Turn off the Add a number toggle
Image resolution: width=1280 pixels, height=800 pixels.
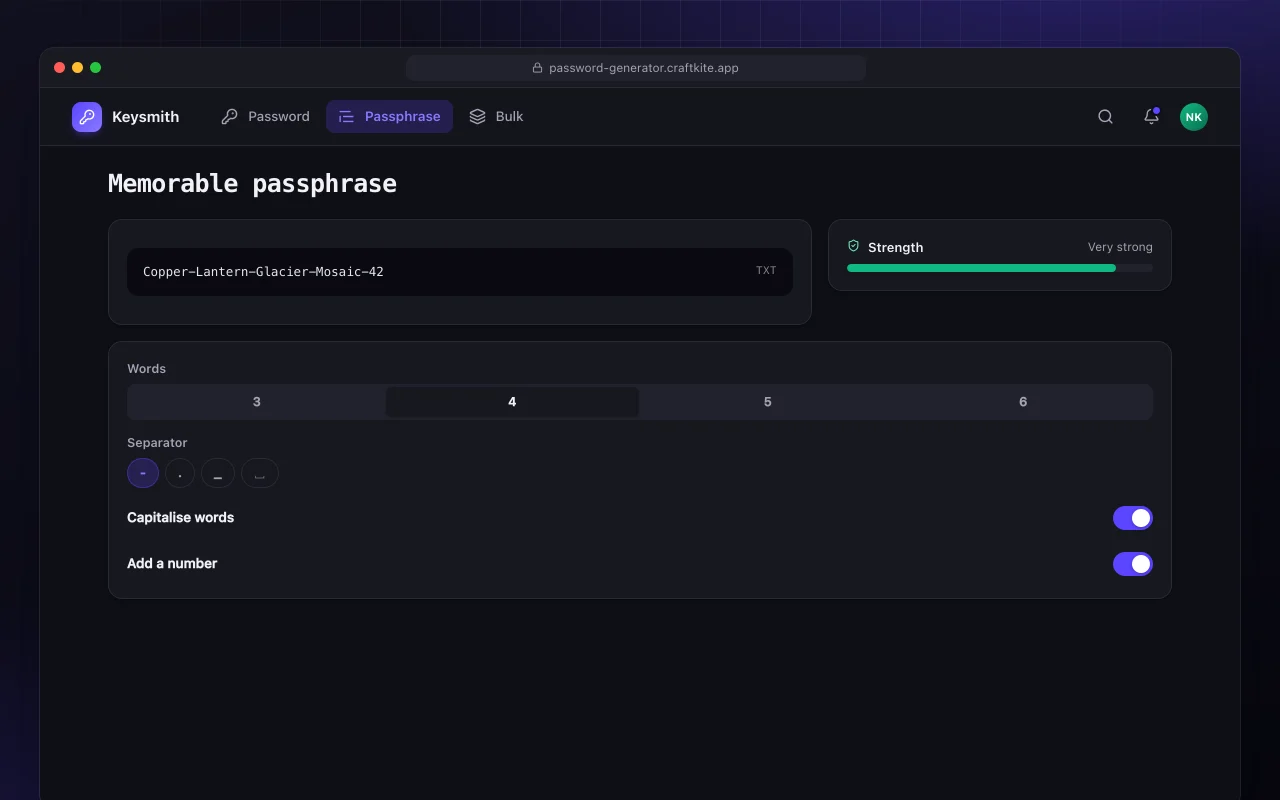point(1133,564)
